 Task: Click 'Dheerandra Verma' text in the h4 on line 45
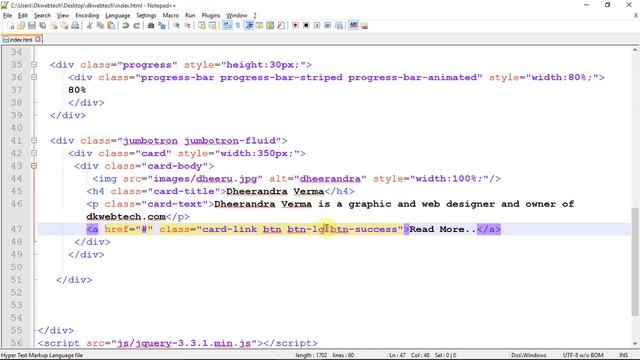point(275,191)
